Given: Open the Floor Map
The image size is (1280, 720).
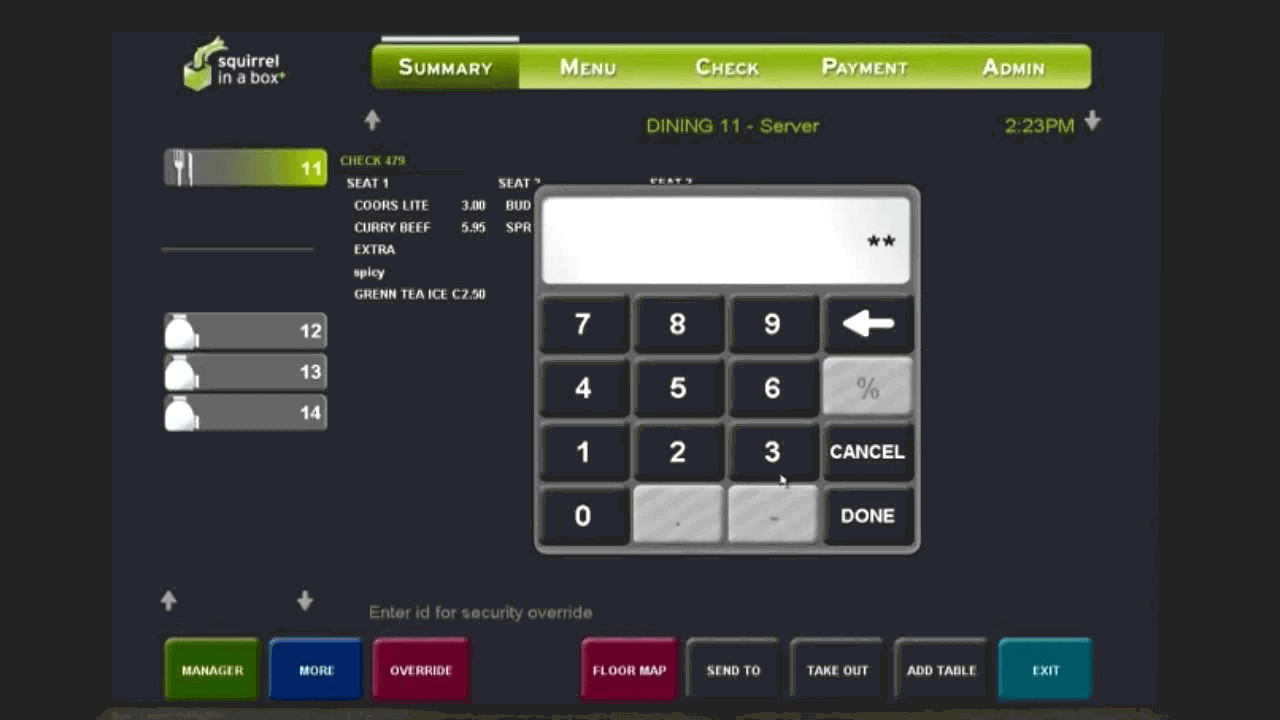Looking at the screenshot, I should (629, 668).
